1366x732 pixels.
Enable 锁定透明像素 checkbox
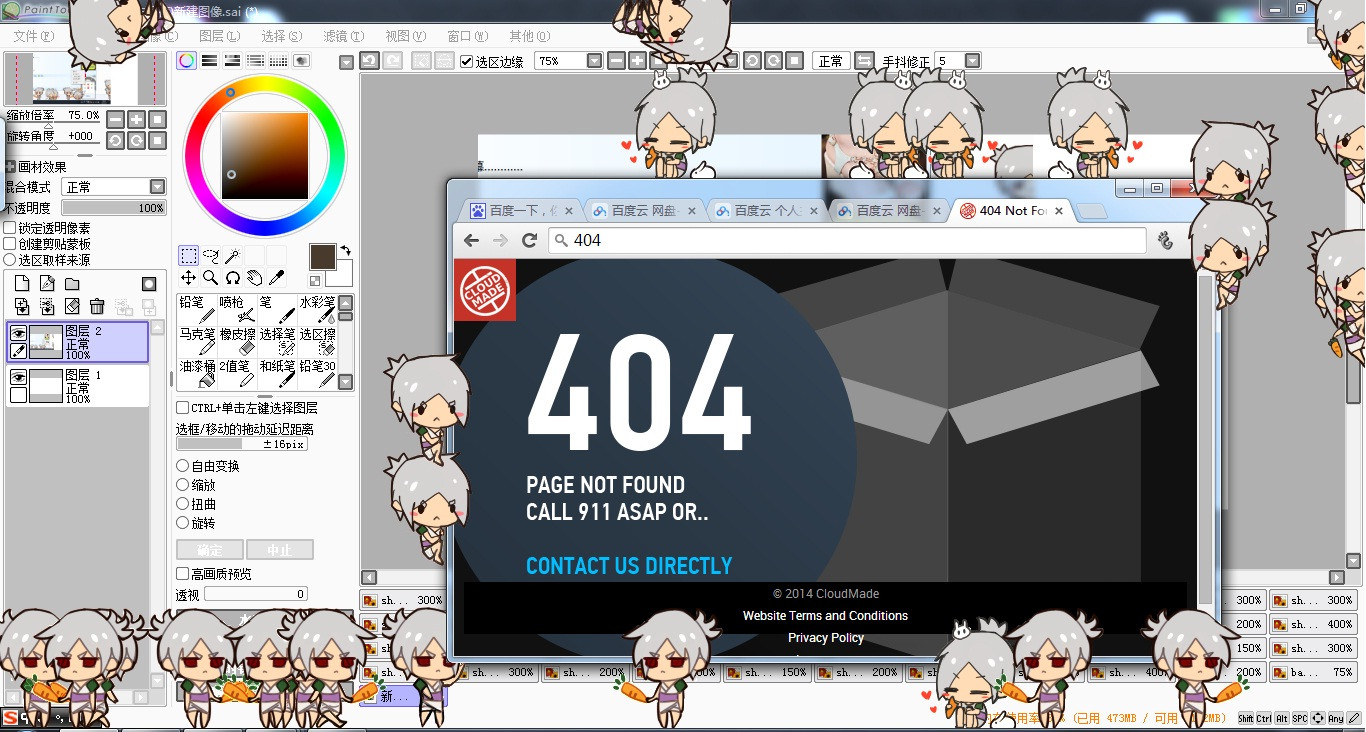tap(10, 228)
